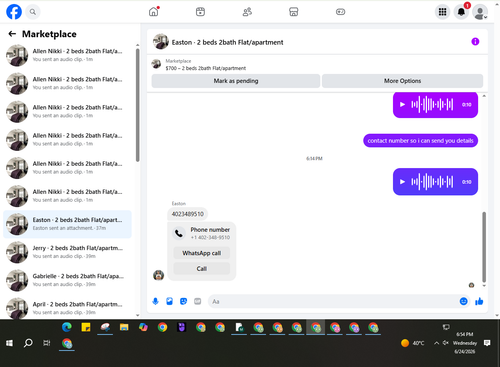Click the Call button
Screen dimensions: 500x367
(202, 269)
